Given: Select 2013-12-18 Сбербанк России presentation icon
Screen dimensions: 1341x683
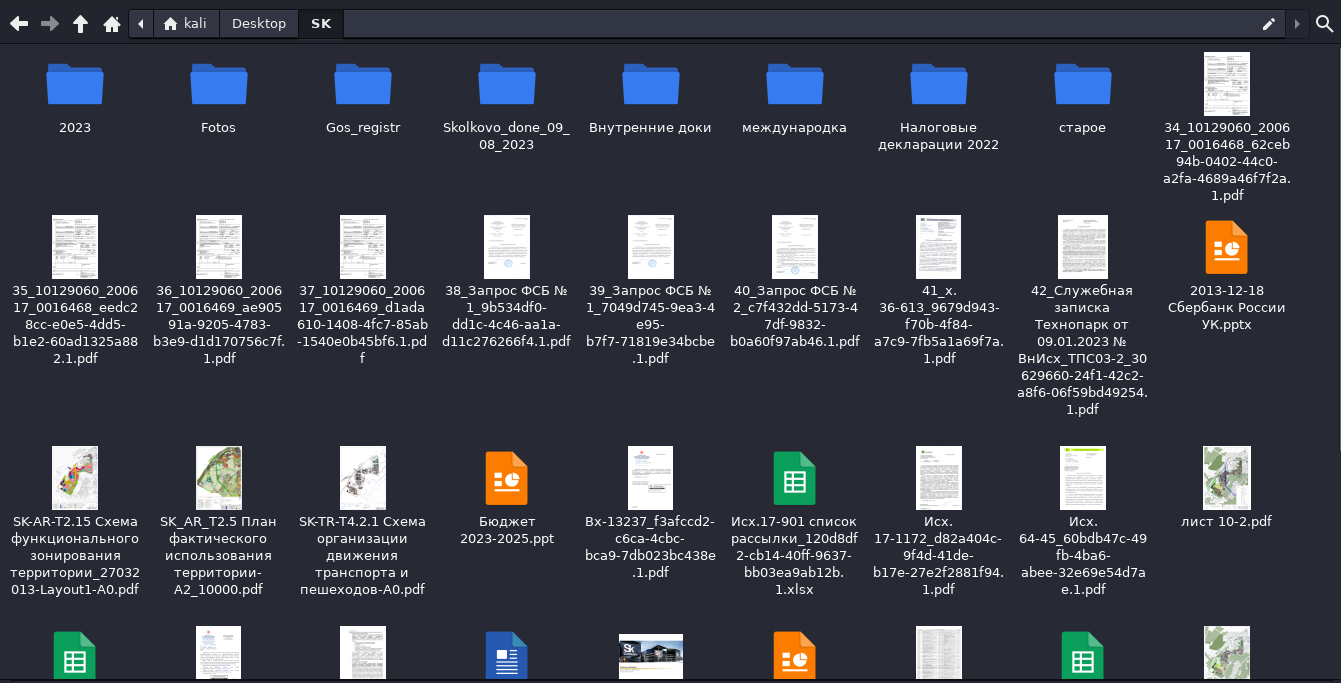Looking at the screenshot, I should click(x=1227, y=247).
